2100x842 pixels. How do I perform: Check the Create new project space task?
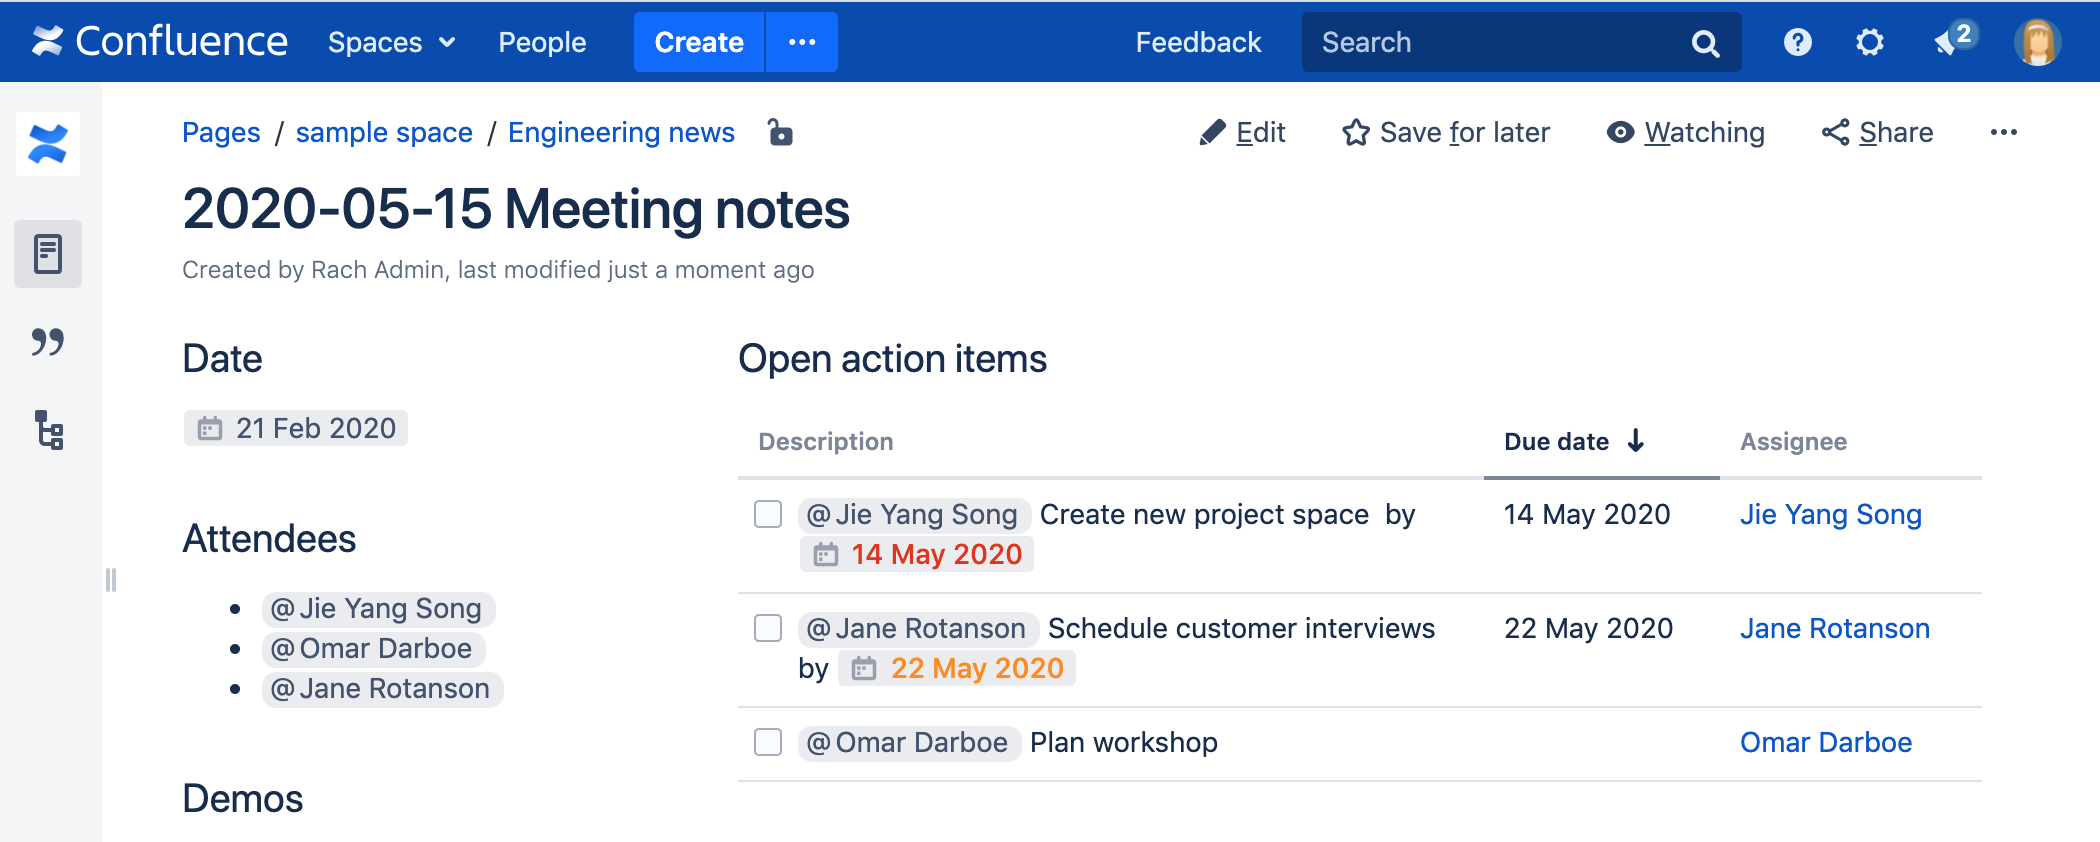pyautogui.click(x=768, y=514)
